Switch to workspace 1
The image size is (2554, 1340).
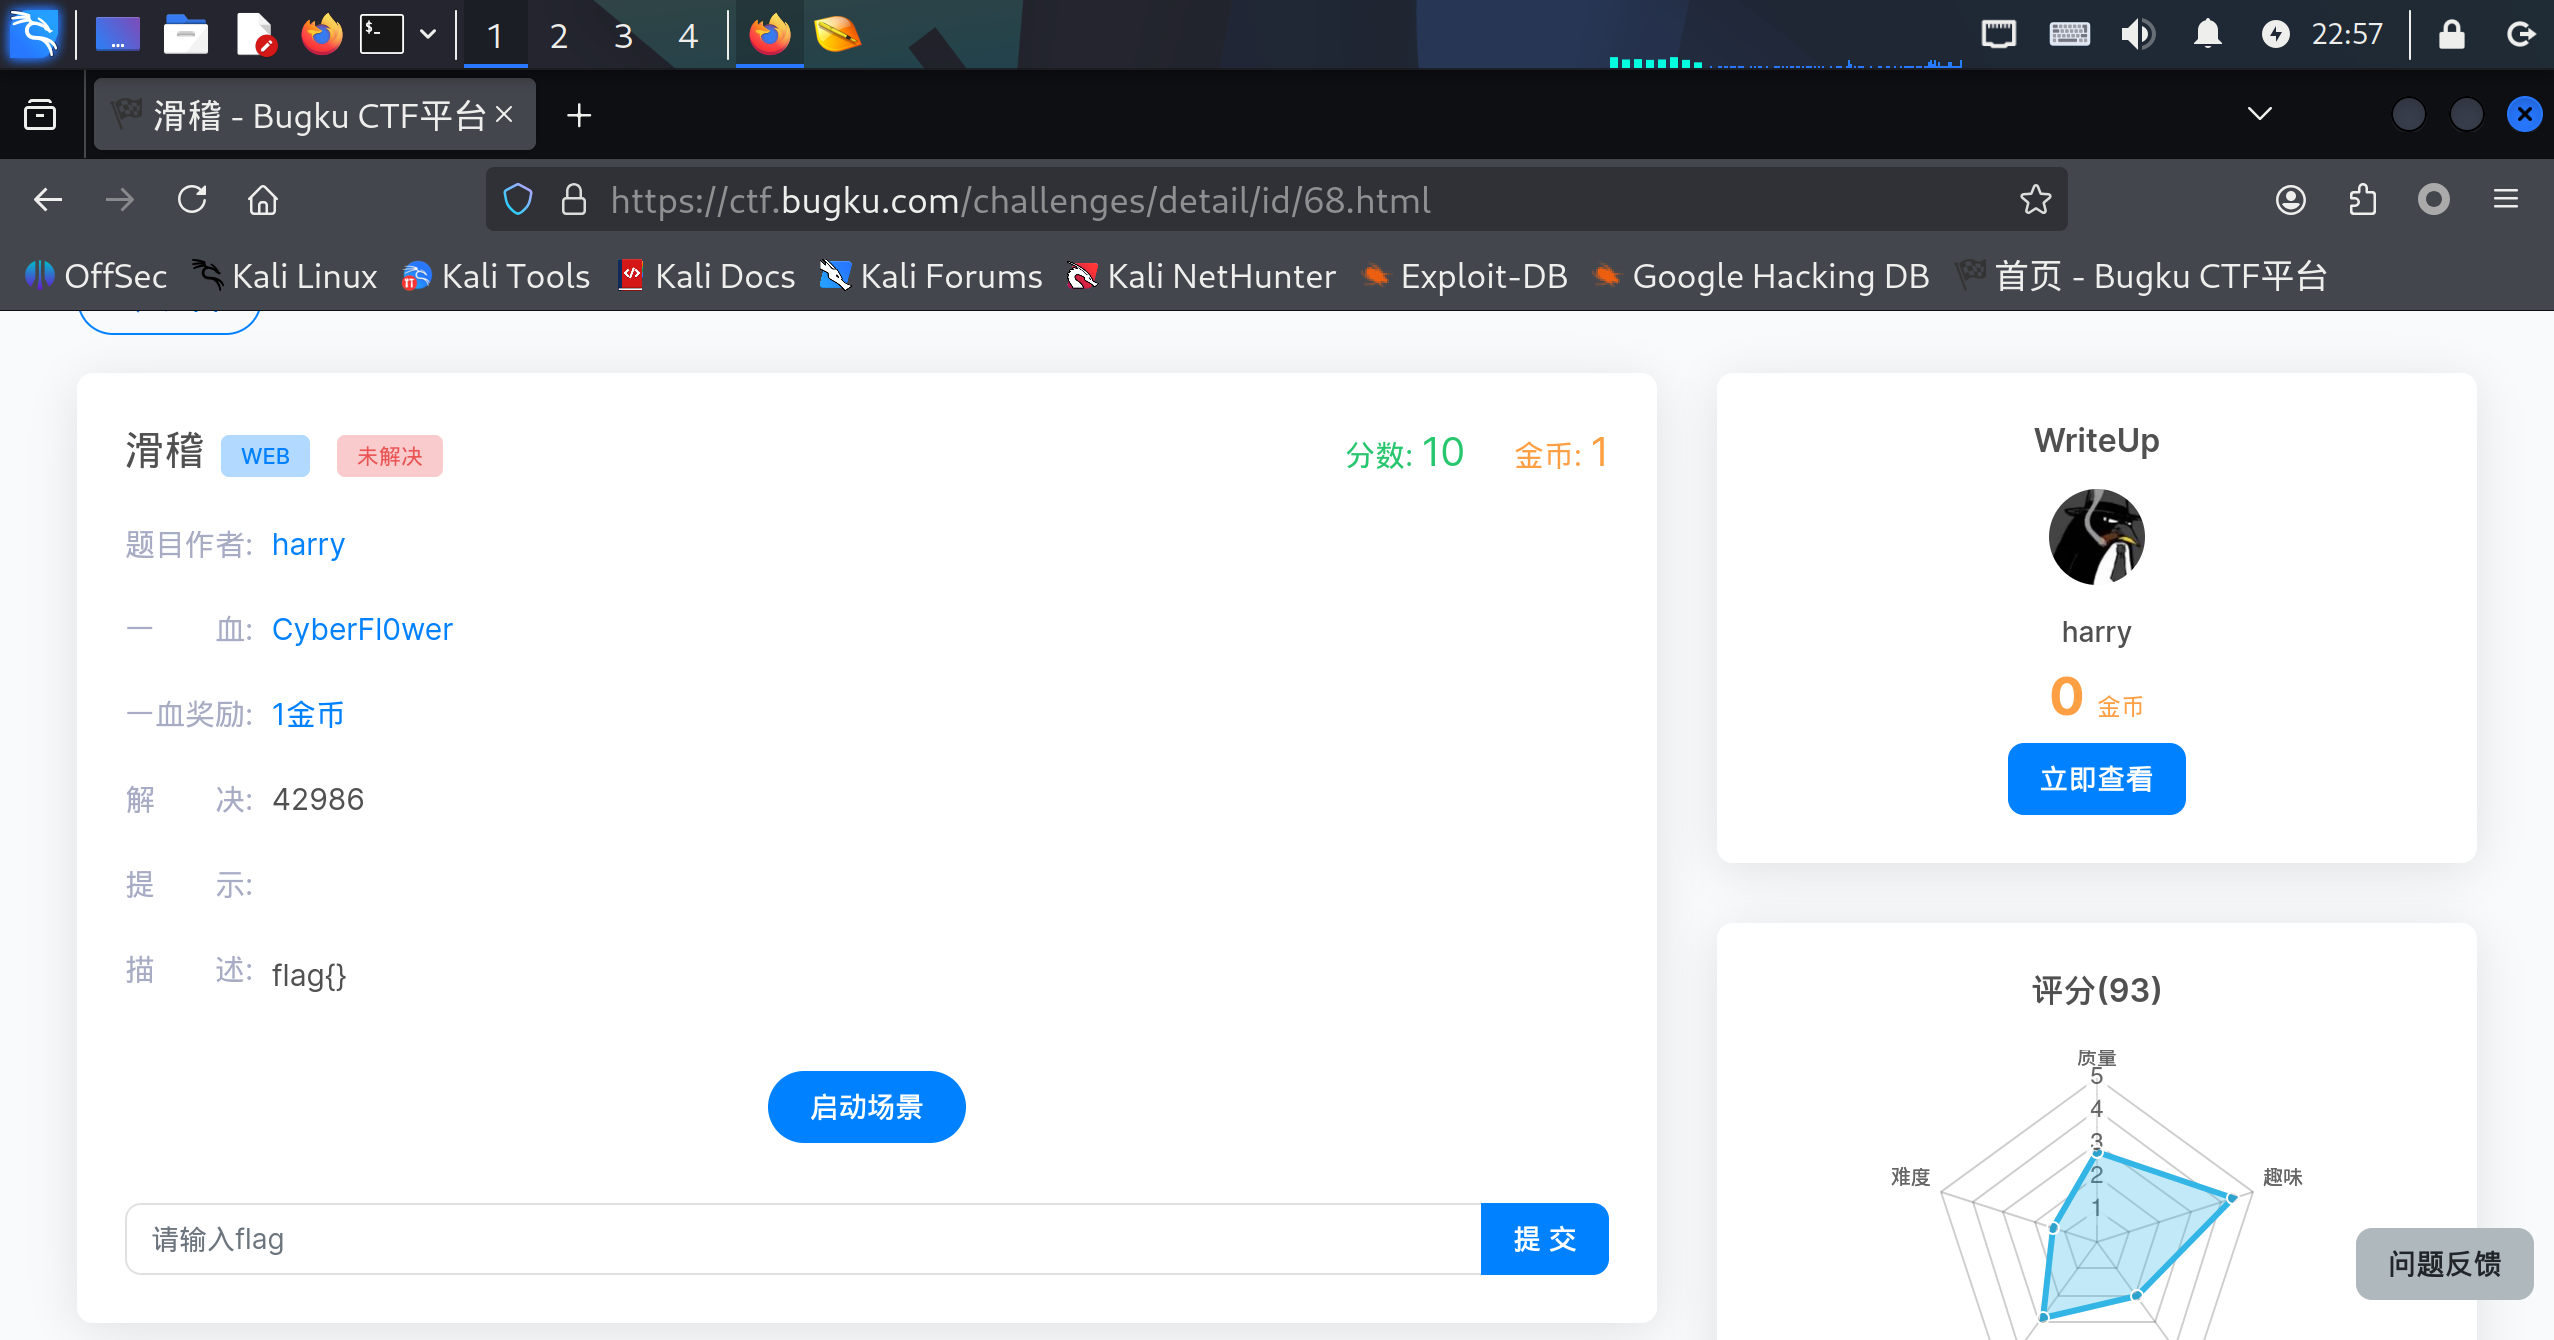pyautogui.click(x=495, y=36)
